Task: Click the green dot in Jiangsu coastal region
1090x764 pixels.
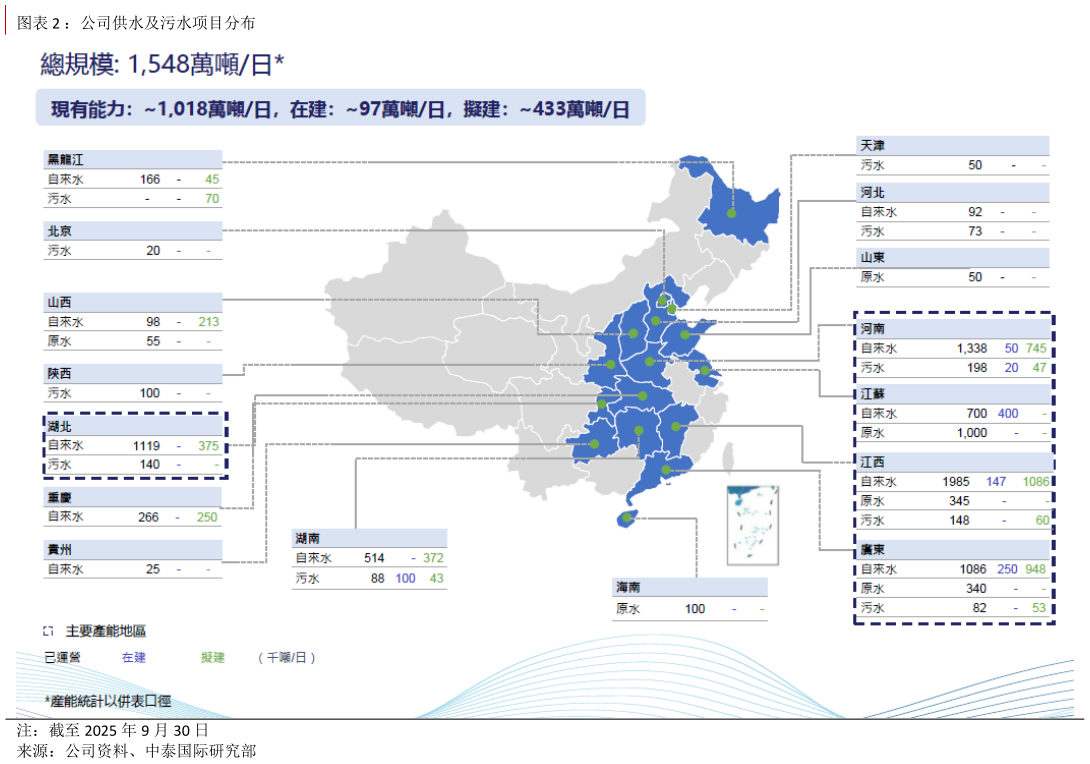Action: [x=703, y=372]
